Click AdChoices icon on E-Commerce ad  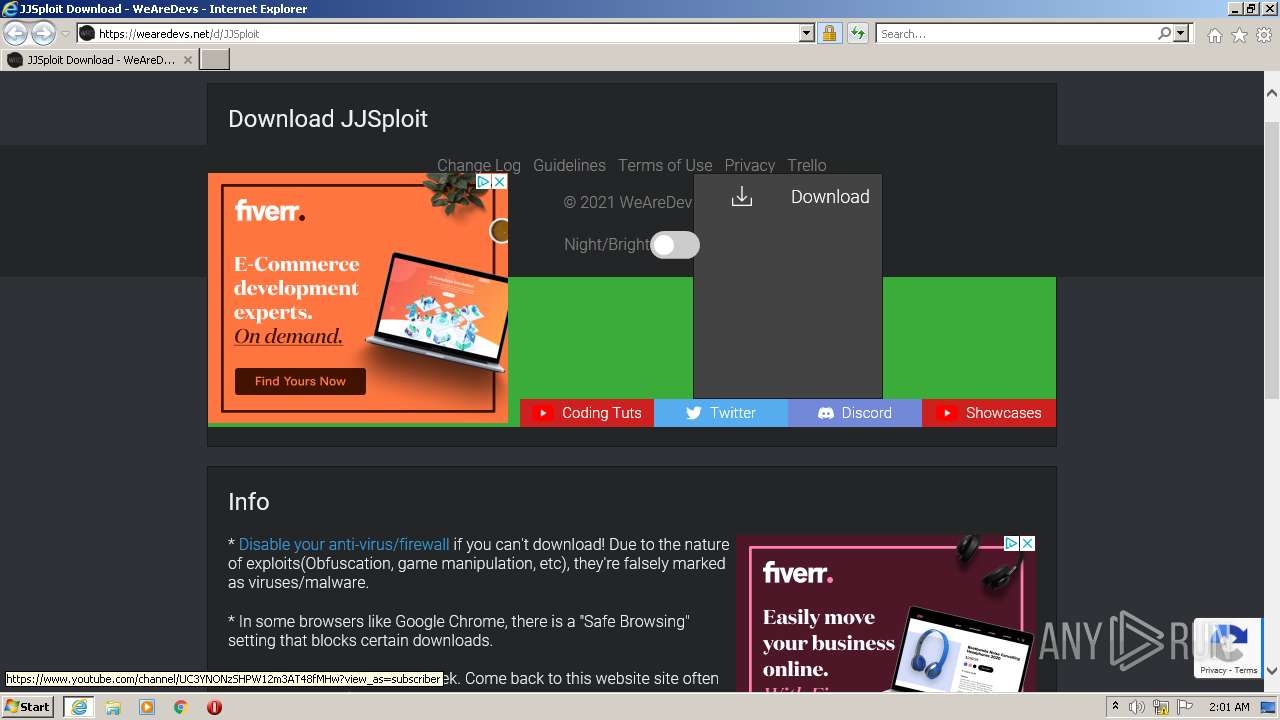[484, 182]
